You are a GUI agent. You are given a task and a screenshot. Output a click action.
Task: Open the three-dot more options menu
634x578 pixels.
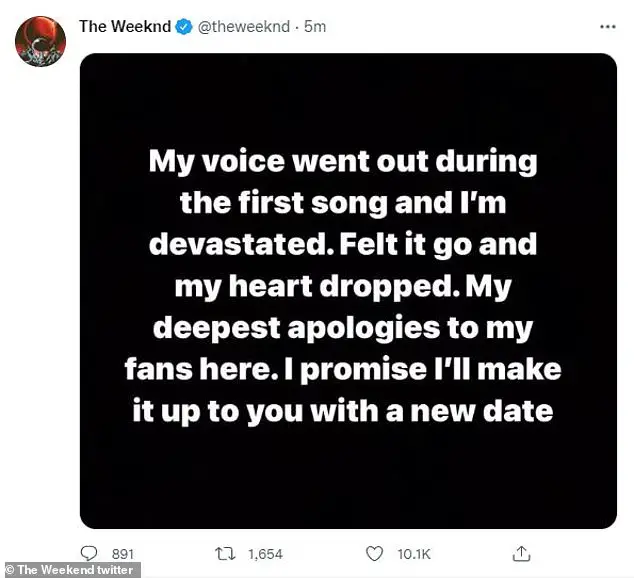click(608, 27)
